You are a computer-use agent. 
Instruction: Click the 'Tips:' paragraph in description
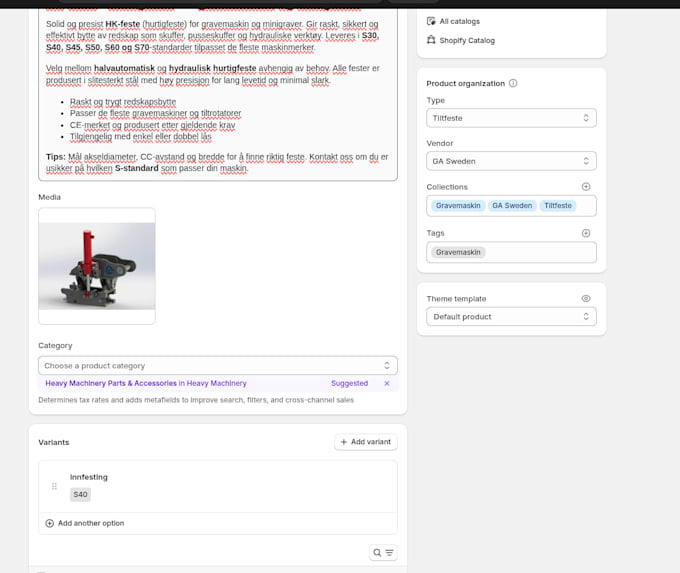pyautogui.click(x=217, y=162)
